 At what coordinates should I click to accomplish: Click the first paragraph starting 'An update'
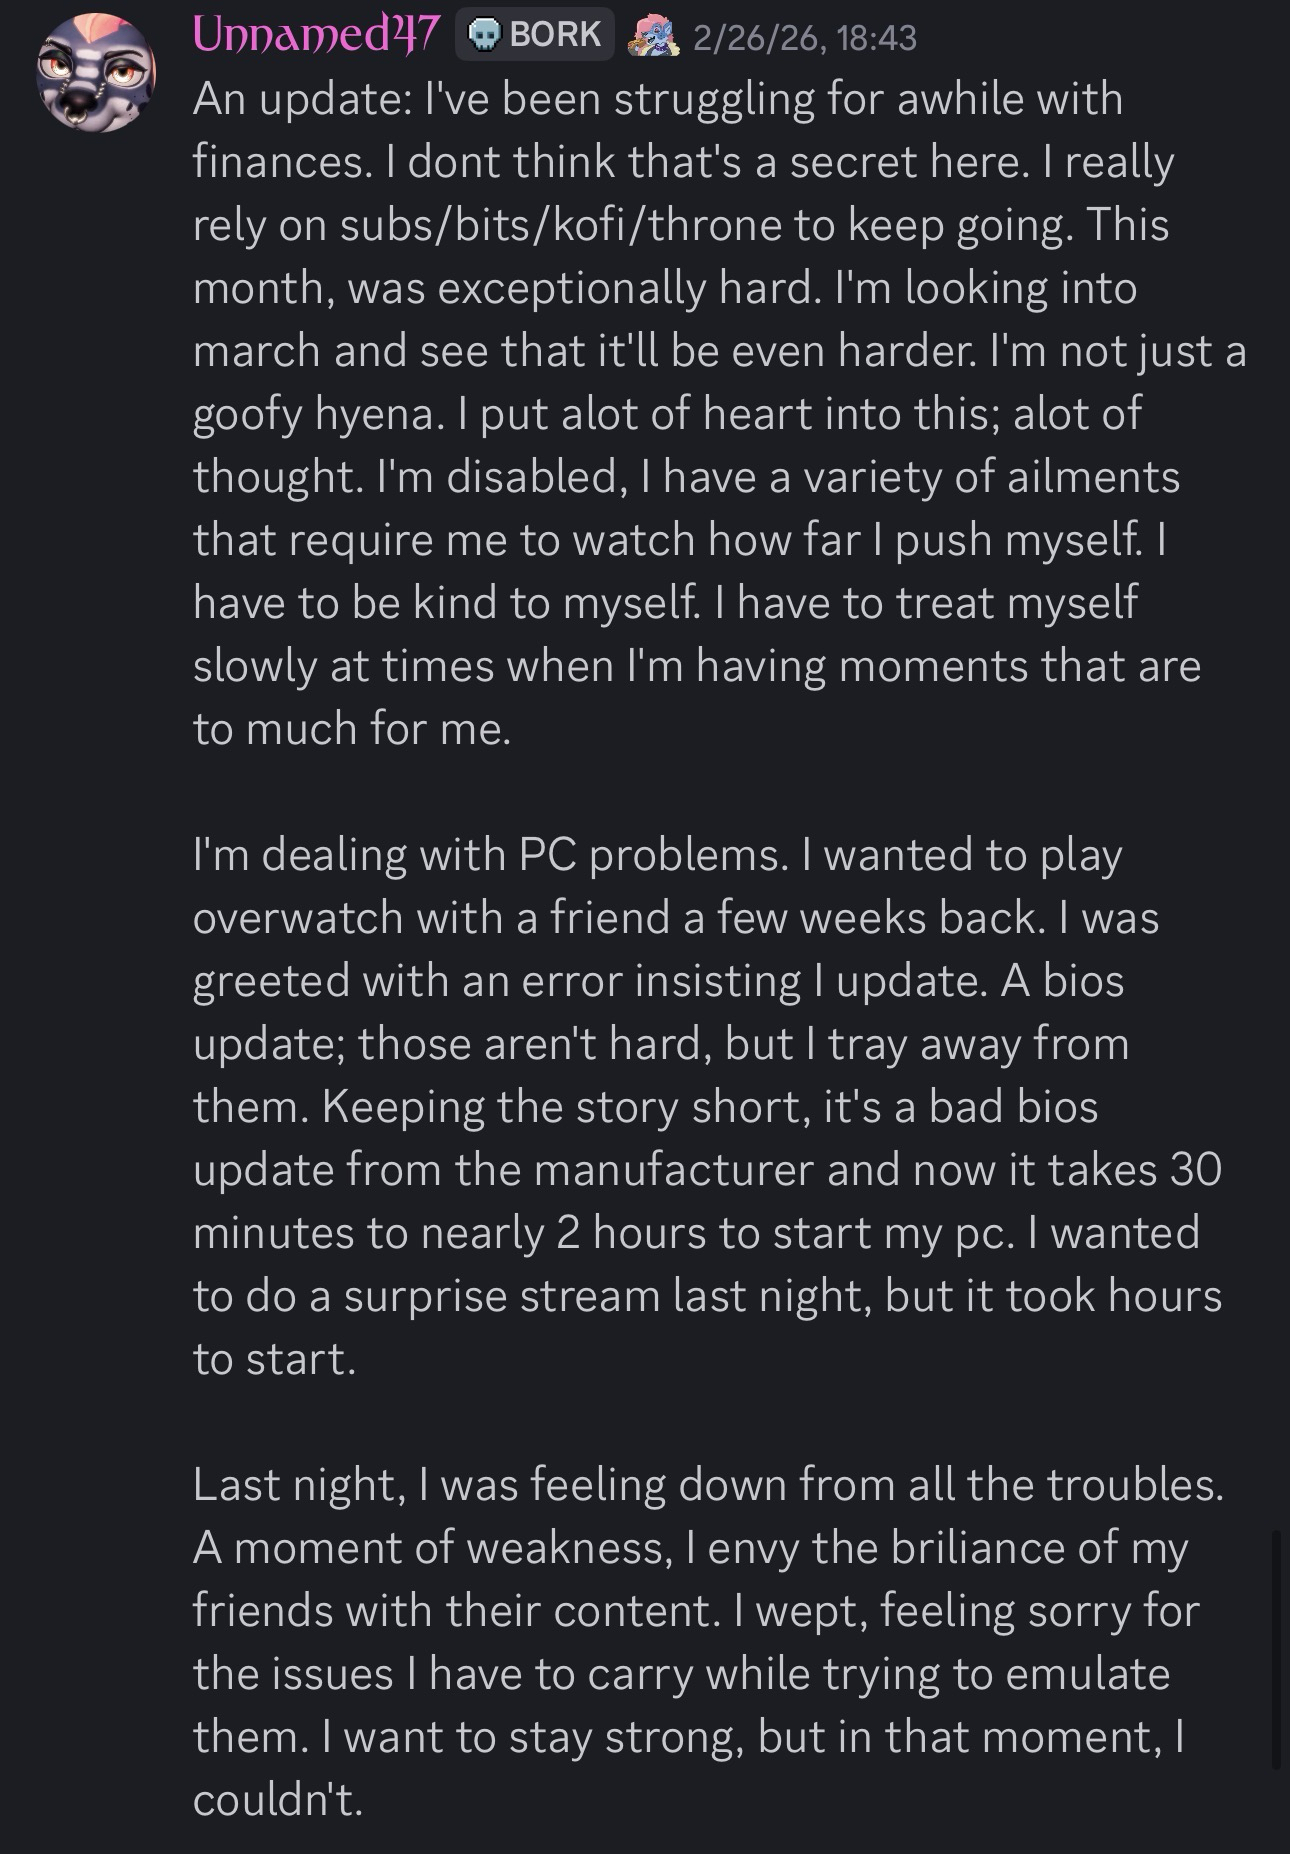coord(700,413)
